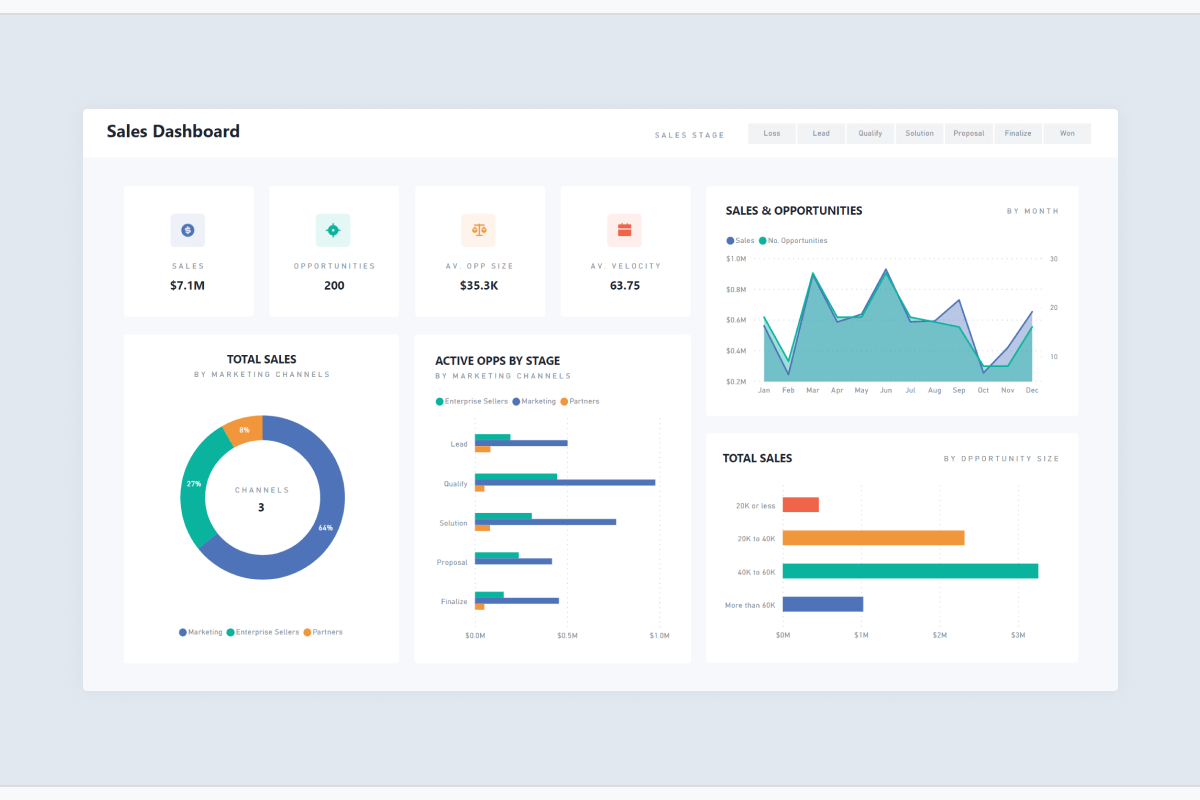Click the red 20K or less bar

click(801, 505)
